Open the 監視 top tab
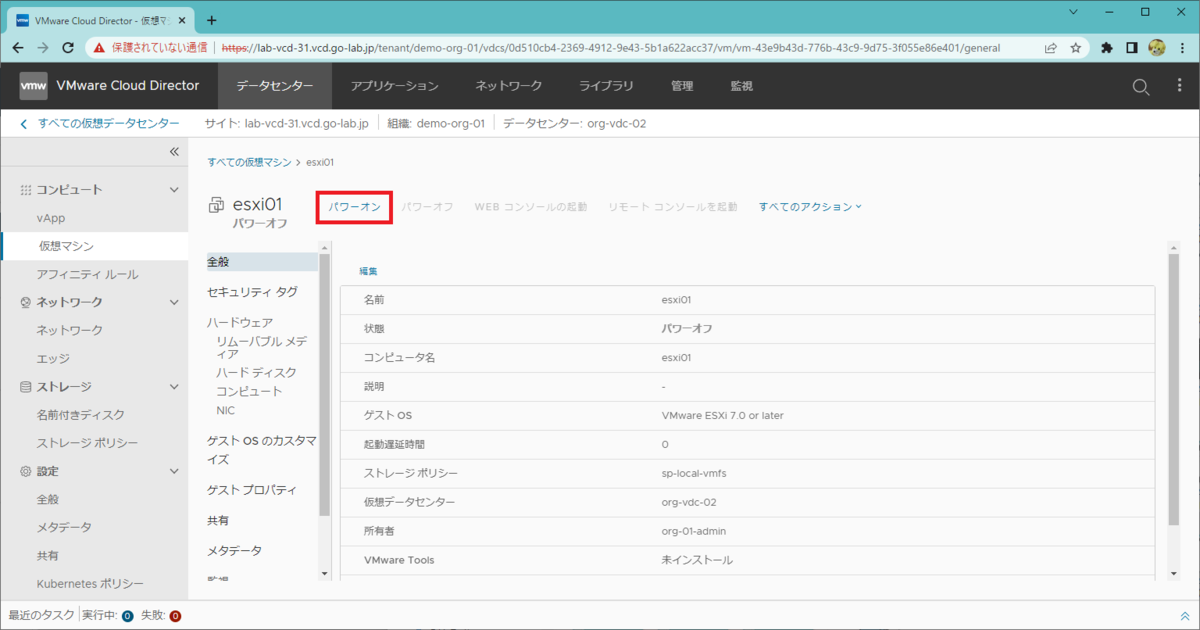 [741, 86]
